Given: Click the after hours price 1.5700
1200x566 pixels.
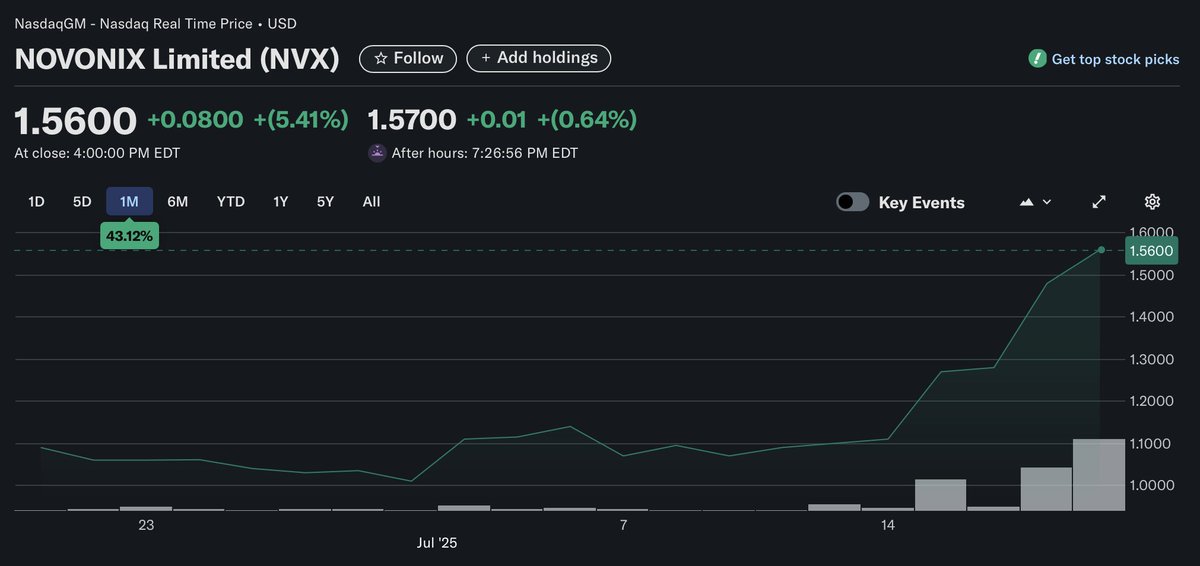Looking at the screenshot, I should tap(412, 120).
